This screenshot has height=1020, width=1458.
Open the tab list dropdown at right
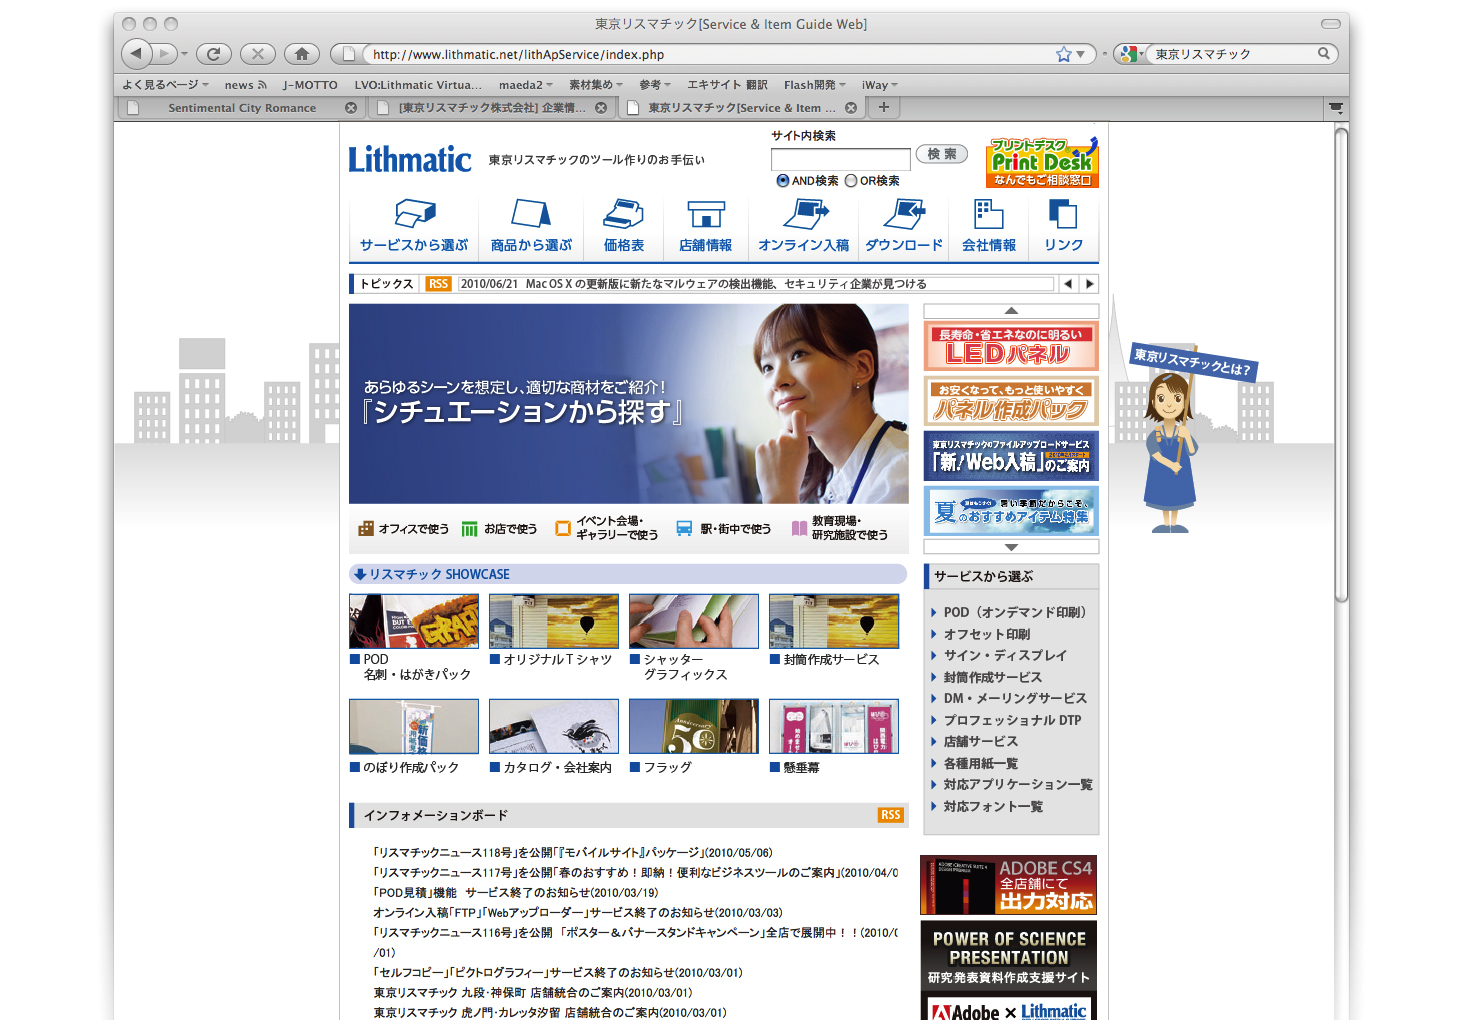point(1335,107)
